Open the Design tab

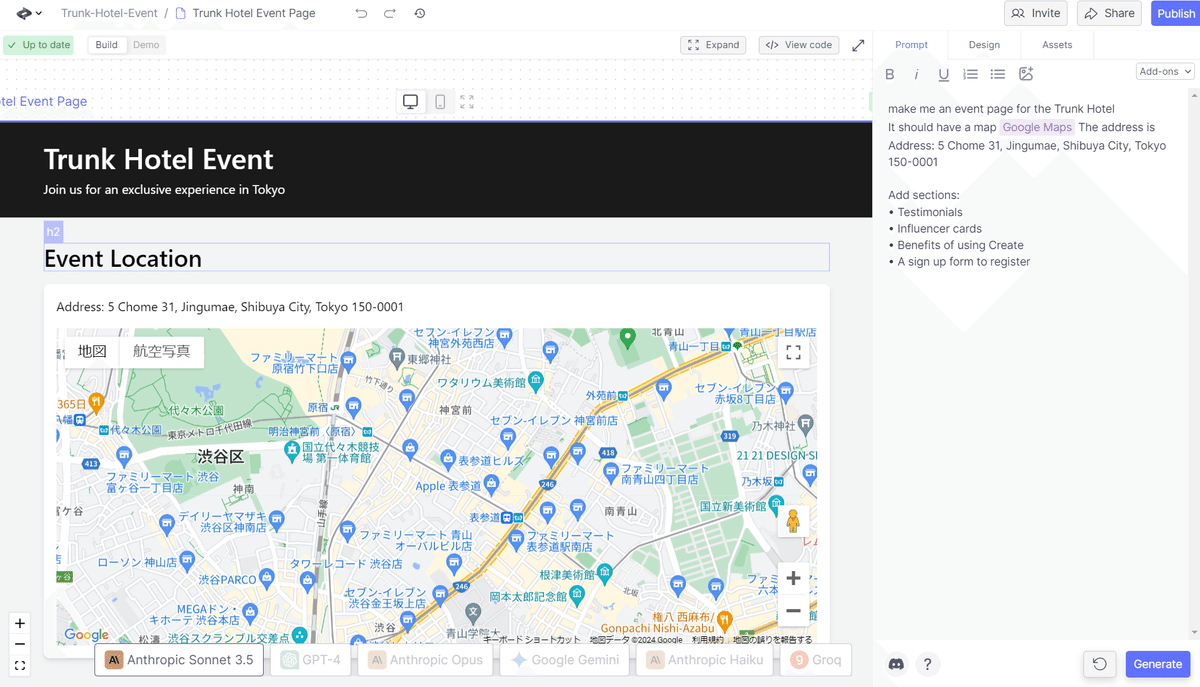pyautogui.click(x=984, y=45)
